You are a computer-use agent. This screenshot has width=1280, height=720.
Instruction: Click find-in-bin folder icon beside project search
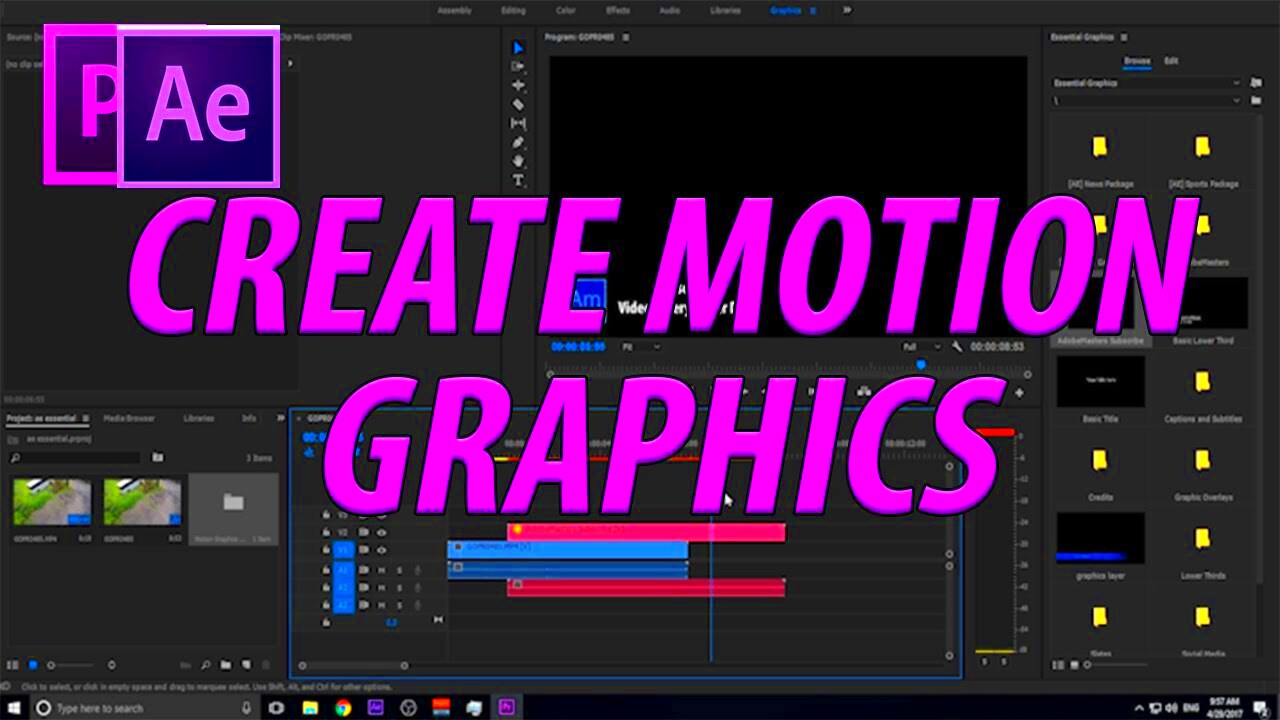point(157,457)
